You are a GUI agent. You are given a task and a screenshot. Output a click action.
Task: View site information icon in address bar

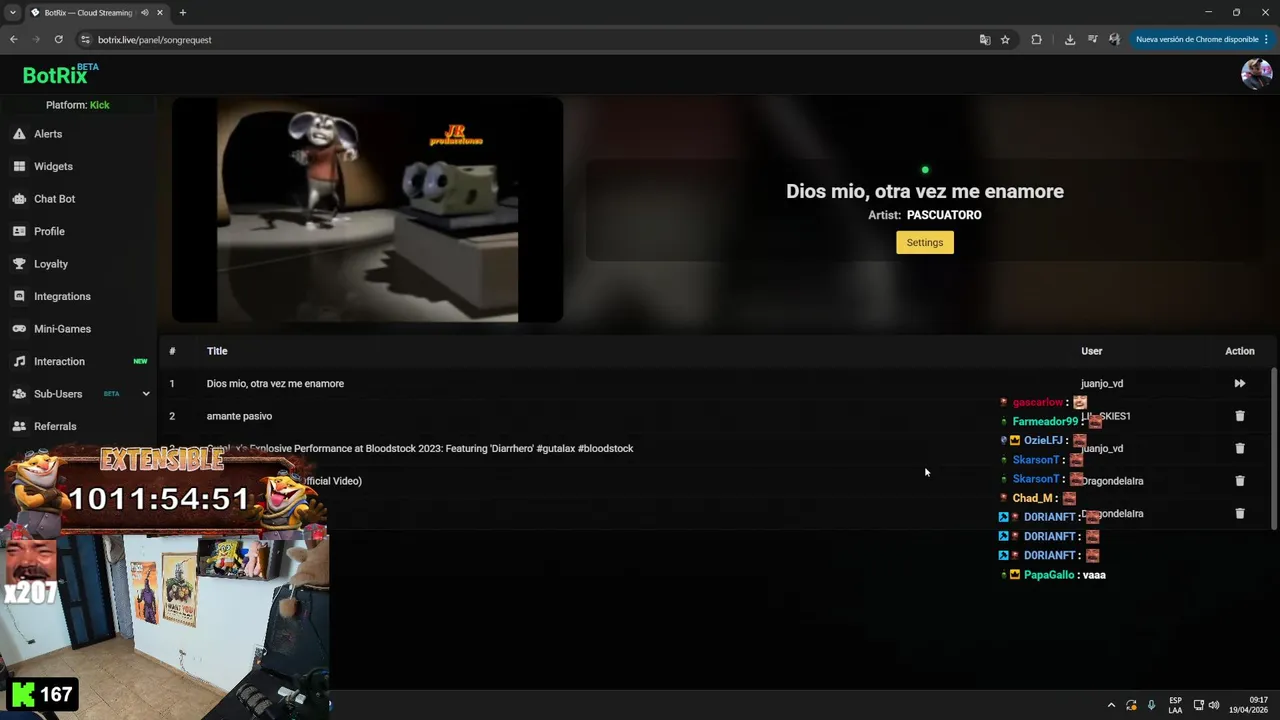click(x=86, y=40)
